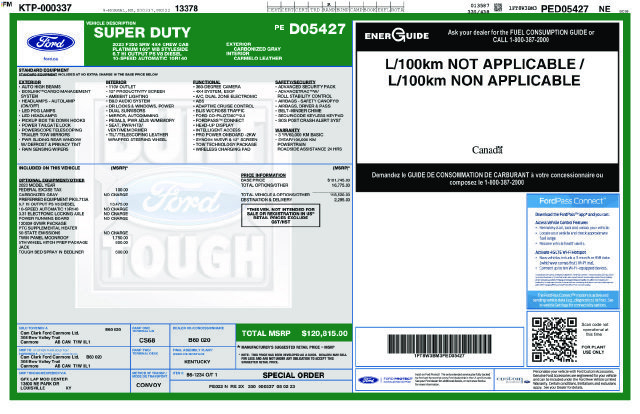Click the SAFETY/SECURITY column heading

(295, 82)
